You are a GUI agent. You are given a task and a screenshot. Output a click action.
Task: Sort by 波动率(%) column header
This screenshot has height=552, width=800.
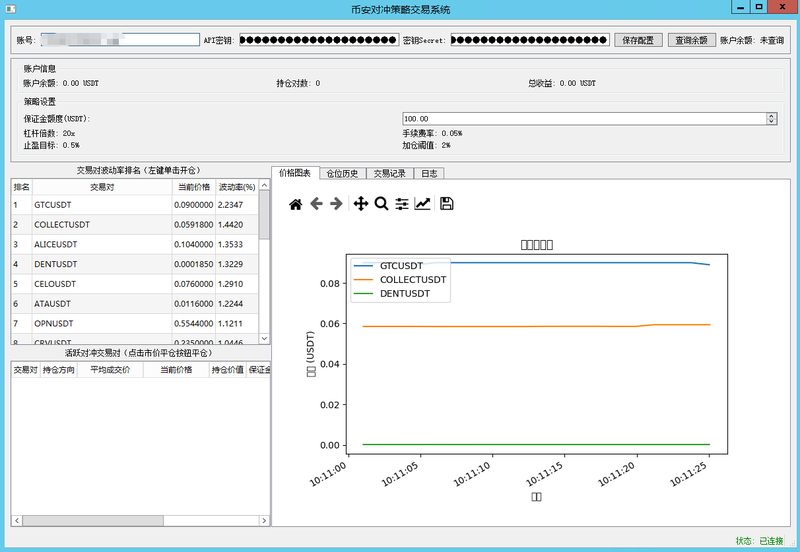point(237,186)
